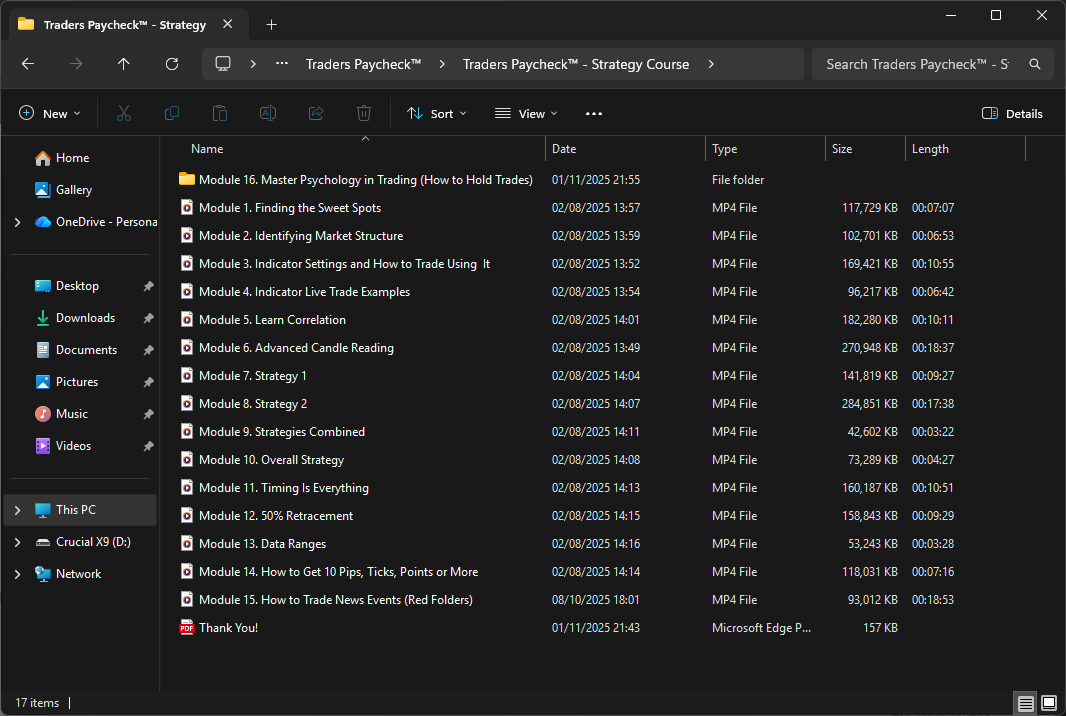Viewport: 1066px width, 716px height.
Task: Open a new File Explorer tab
Action: [x=271, y=25]
